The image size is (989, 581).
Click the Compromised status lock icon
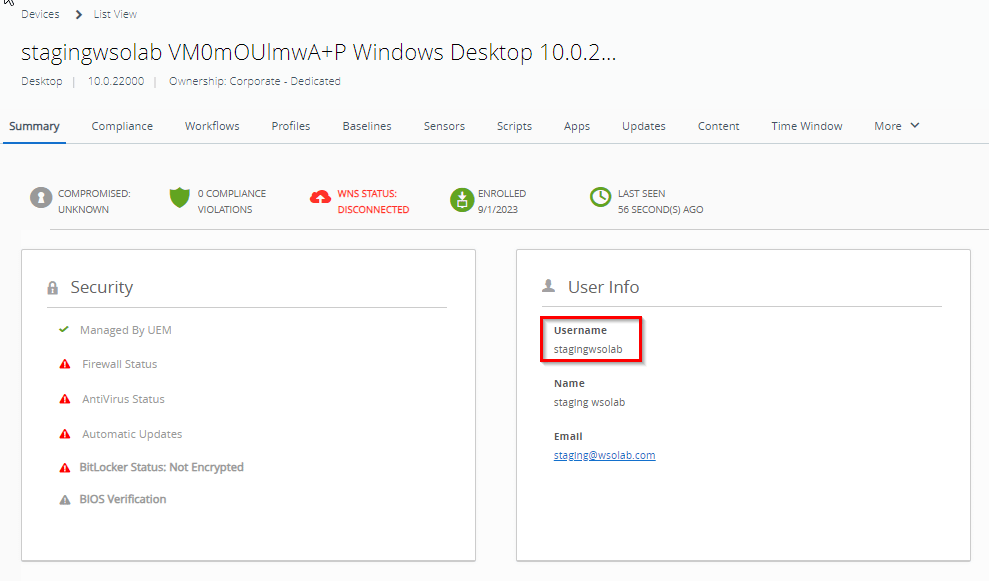click(x=41, y=198)
